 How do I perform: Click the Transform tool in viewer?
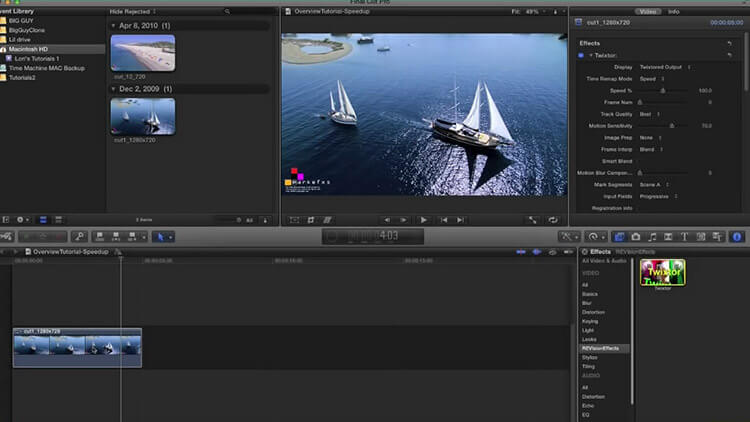(x=294, y=220)
